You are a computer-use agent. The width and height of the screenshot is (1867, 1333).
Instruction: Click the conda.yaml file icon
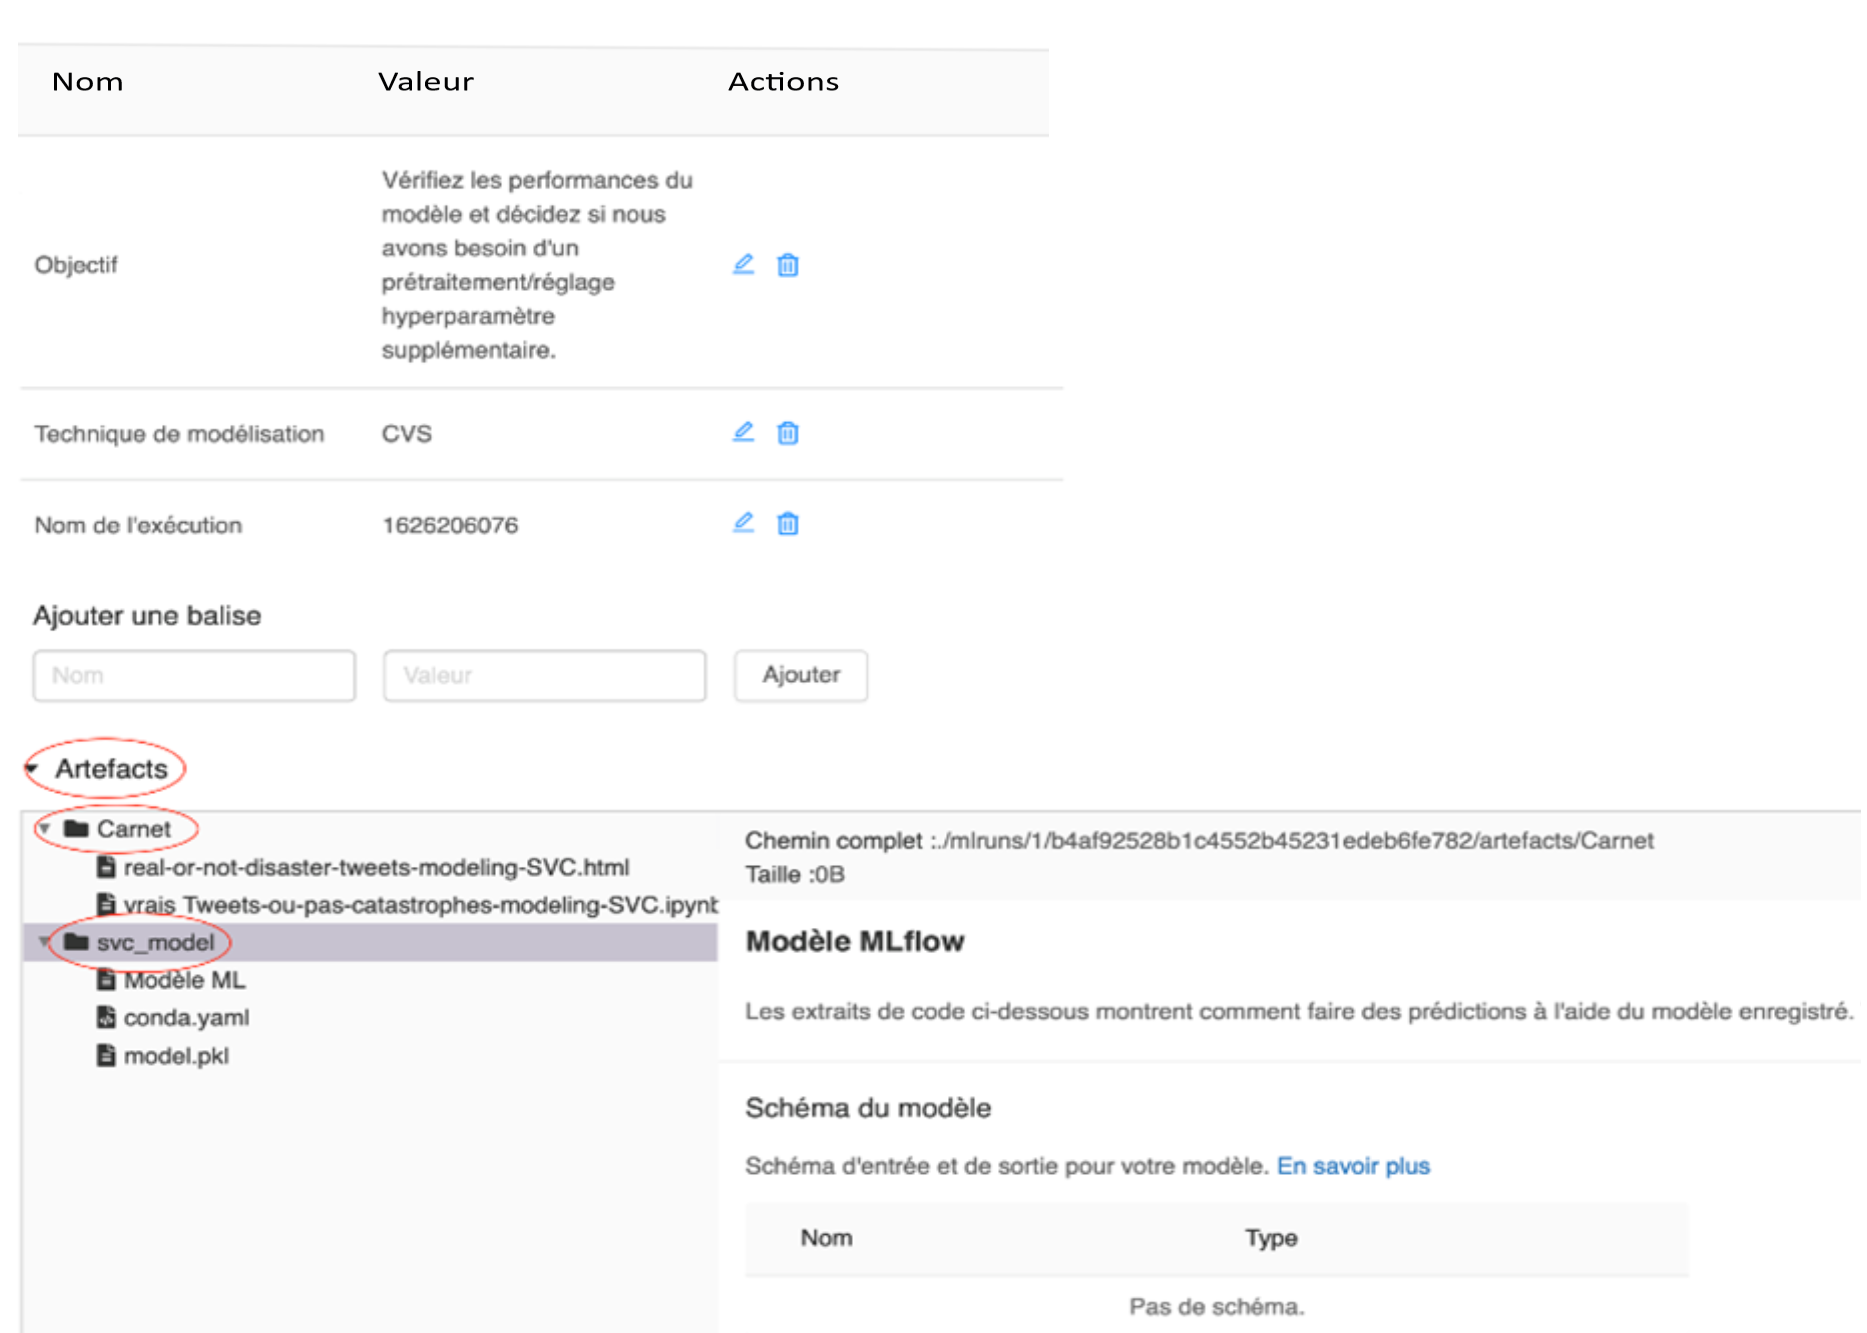tap(106, 1018)
